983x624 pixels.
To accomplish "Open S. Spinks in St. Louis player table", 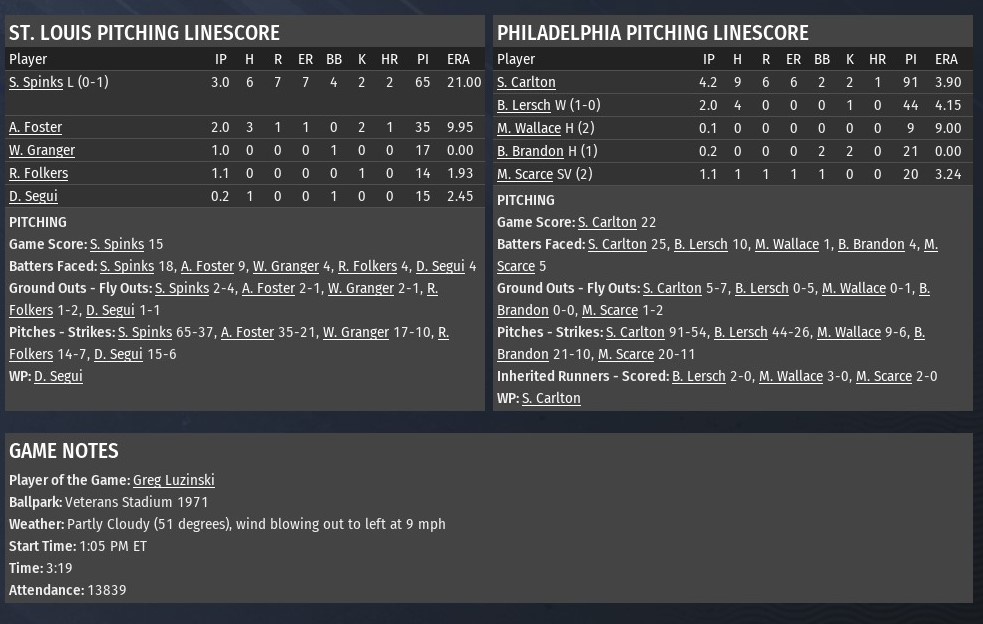I will [x=36, y=82].
